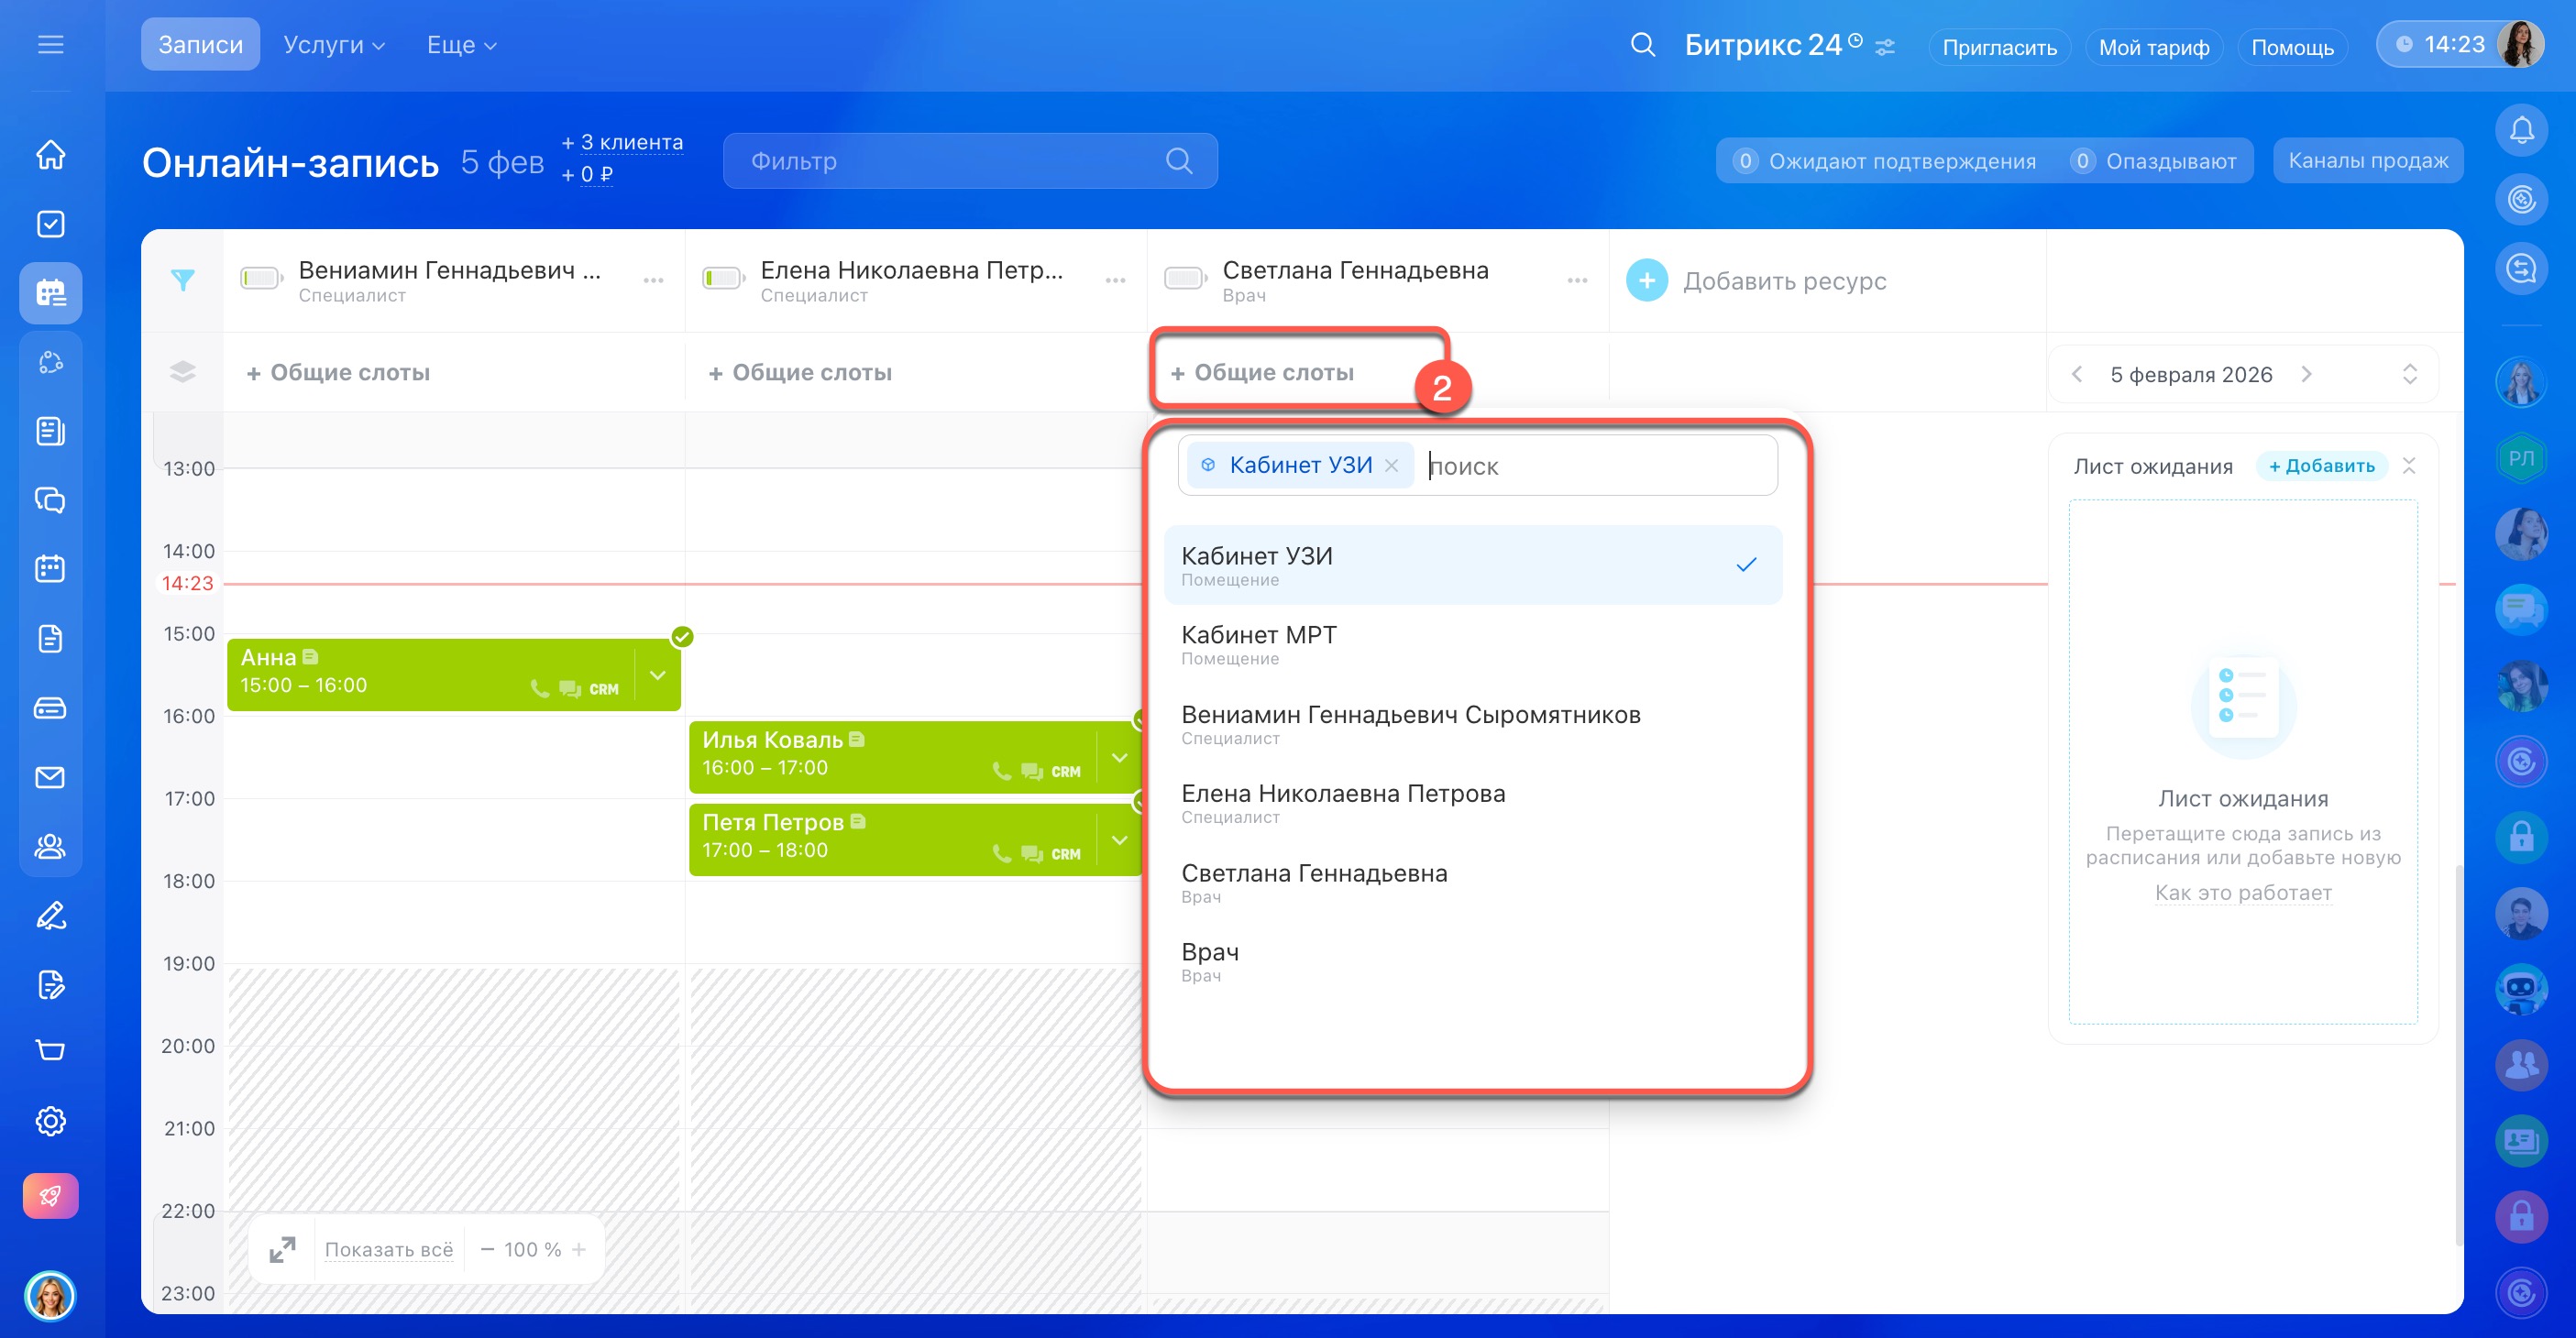The width and height of the screenshot is (2576, 1338).
Task: Expand the Услуги dropdown menu
Action: pyautogui.click(x=334, y=45)
